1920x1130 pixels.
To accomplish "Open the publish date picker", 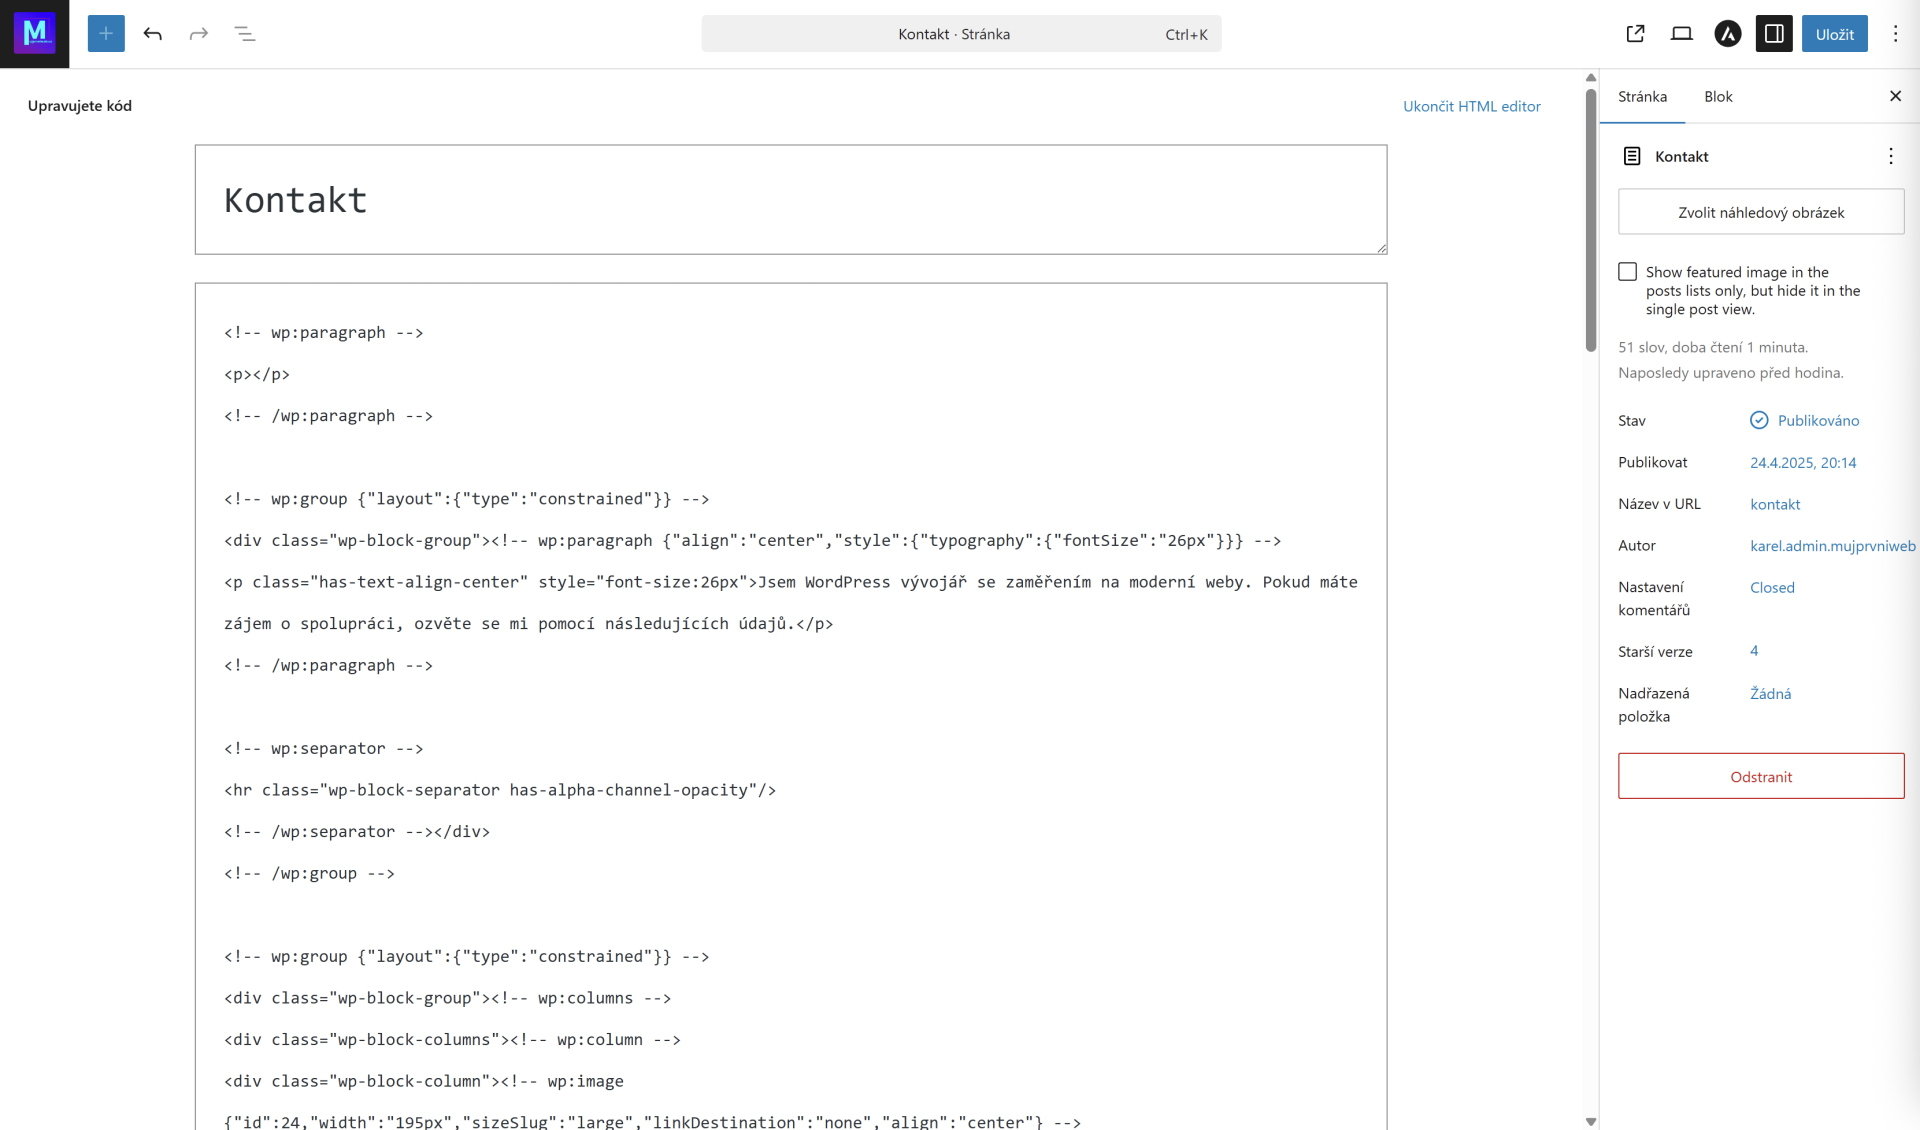I will pyautogui.click(x=1802, y=461).
